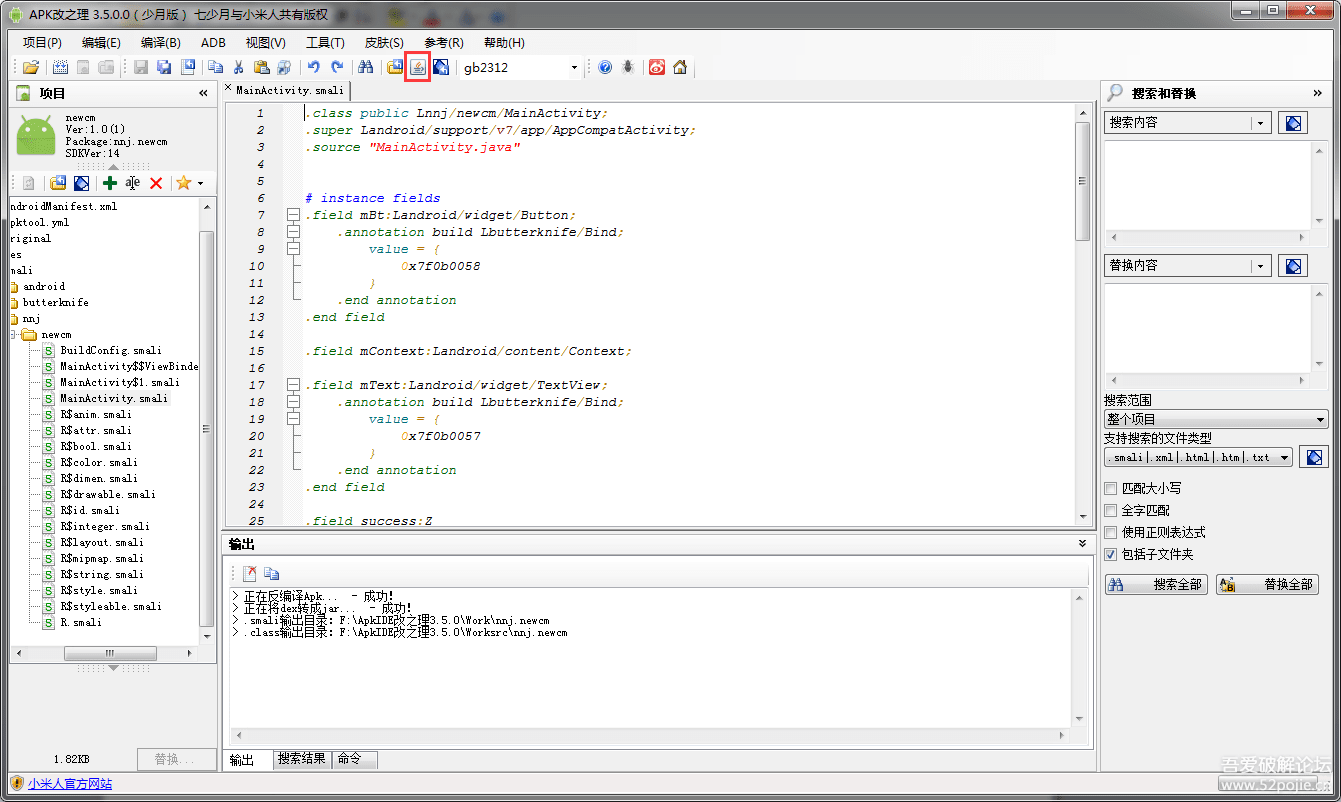Screen dimensions: 1341x802
Task: Save all files toolbar icon
Action: tap(164, 67)
